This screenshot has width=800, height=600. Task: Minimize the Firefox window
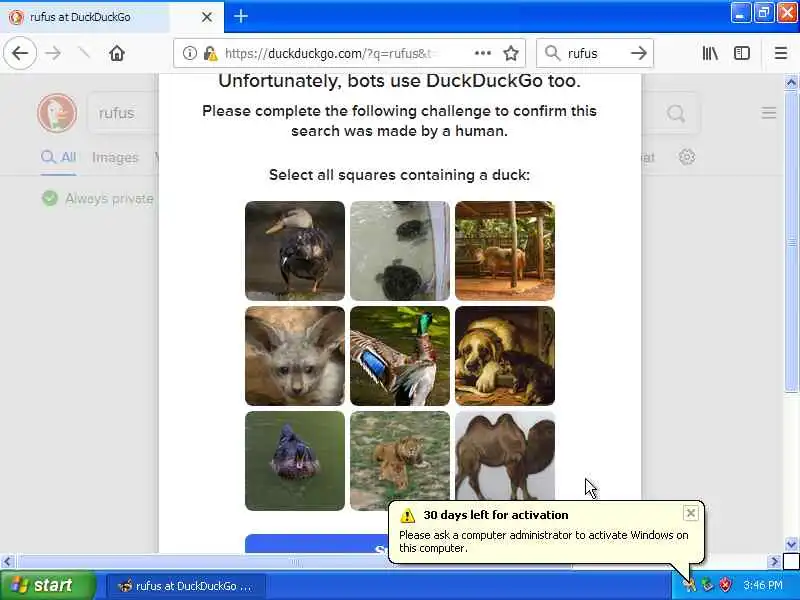[x=740, y=13]
